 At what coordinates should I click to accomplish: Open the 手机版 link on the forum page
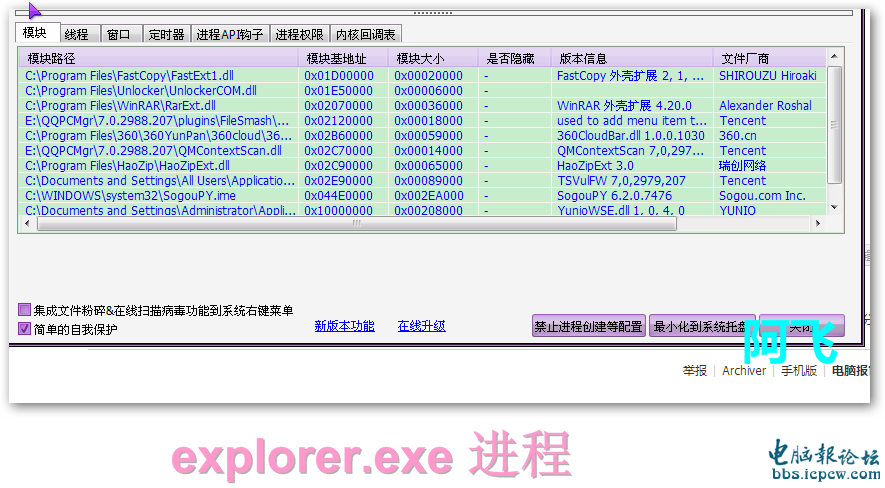tap(799, 371)
